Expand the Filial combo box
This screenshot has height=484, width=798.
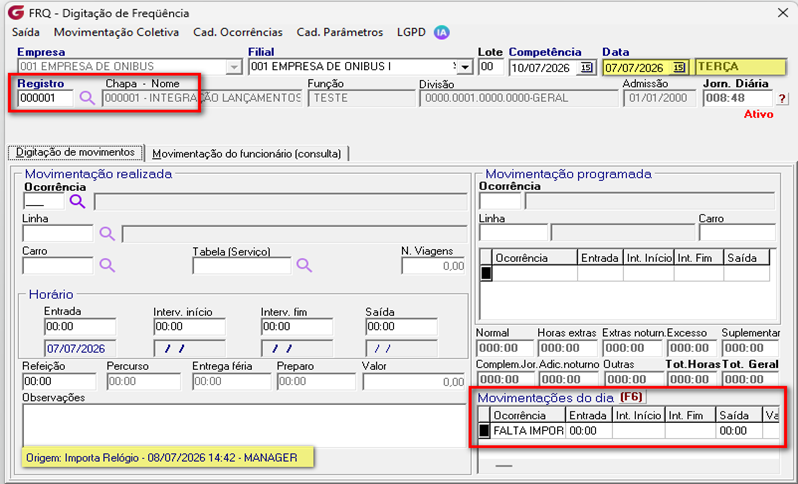click(x=465, y=67)
